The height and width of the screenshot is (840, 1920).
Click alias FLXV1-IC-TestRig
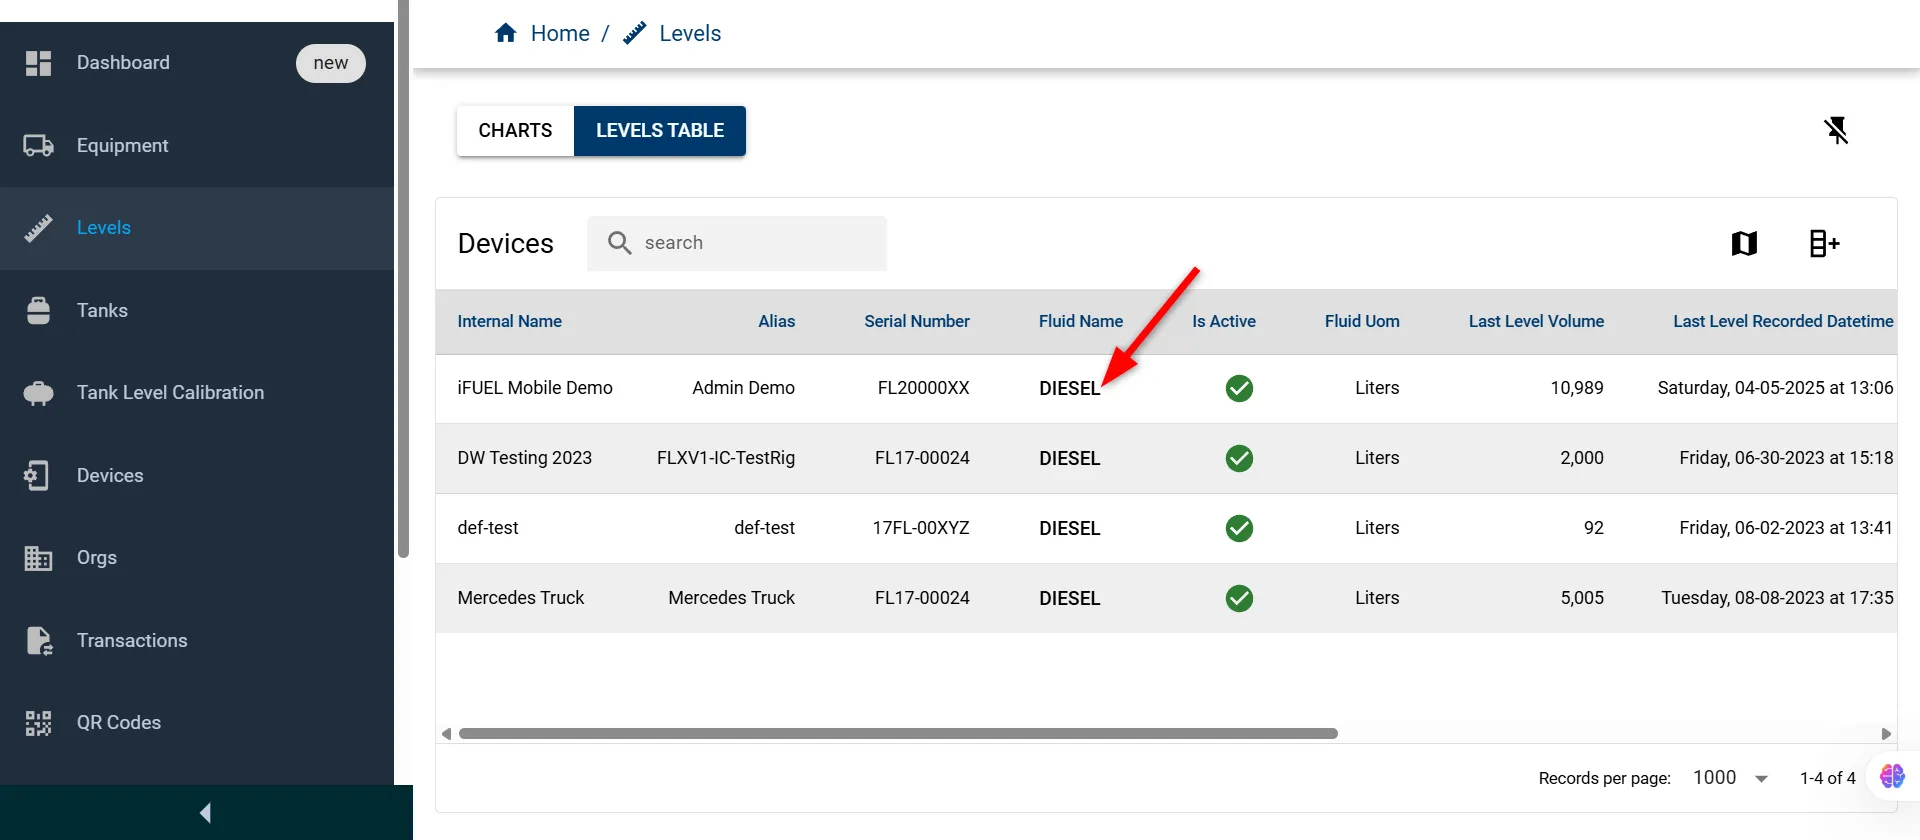coord(726,458)
